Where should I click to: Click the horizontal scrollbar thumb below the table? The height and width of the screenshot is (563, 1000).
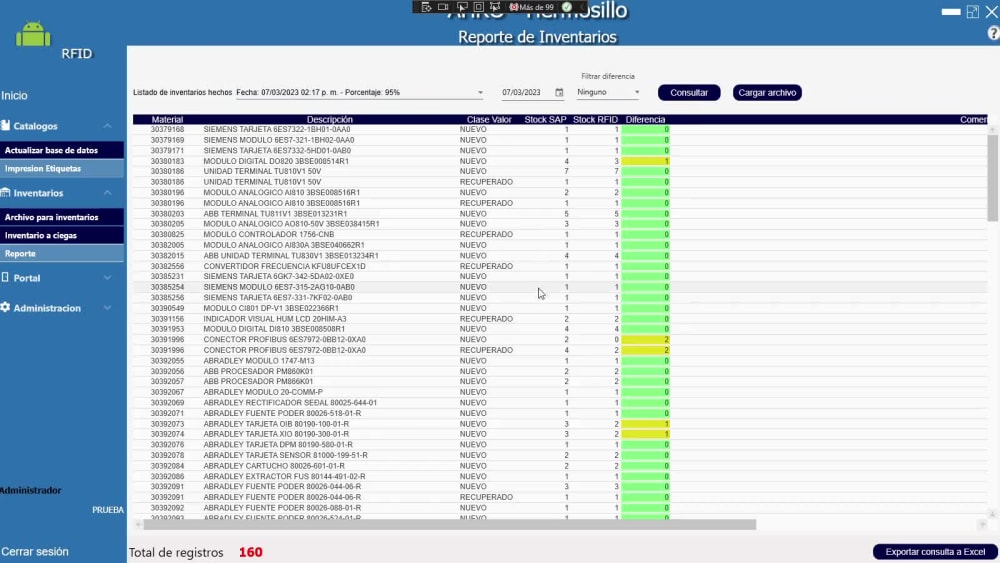[450, 525]
